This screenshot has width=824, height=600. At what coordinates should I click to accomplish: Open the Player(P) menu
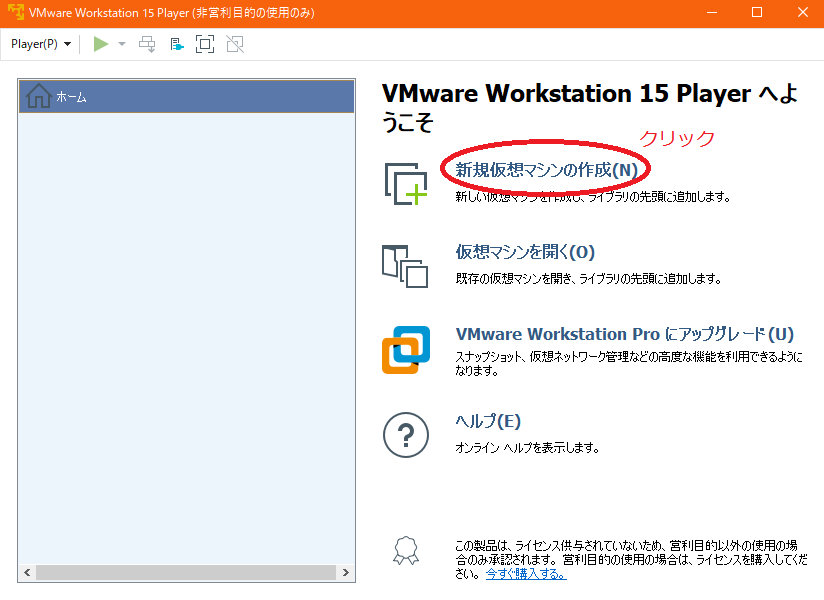33,44
